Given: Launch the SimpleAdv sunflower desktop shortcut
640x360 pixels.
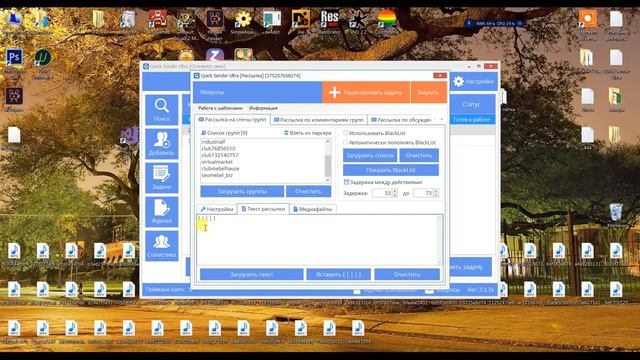Looking at the screenshot, I should (243, 19).
